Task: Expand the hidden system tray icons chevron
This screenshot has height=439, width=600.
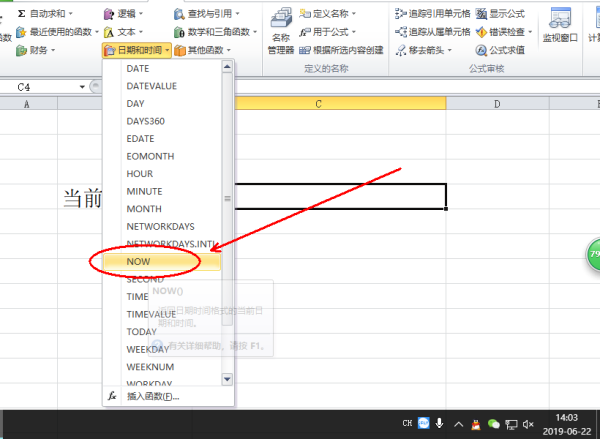Action: tap(459, 424)
